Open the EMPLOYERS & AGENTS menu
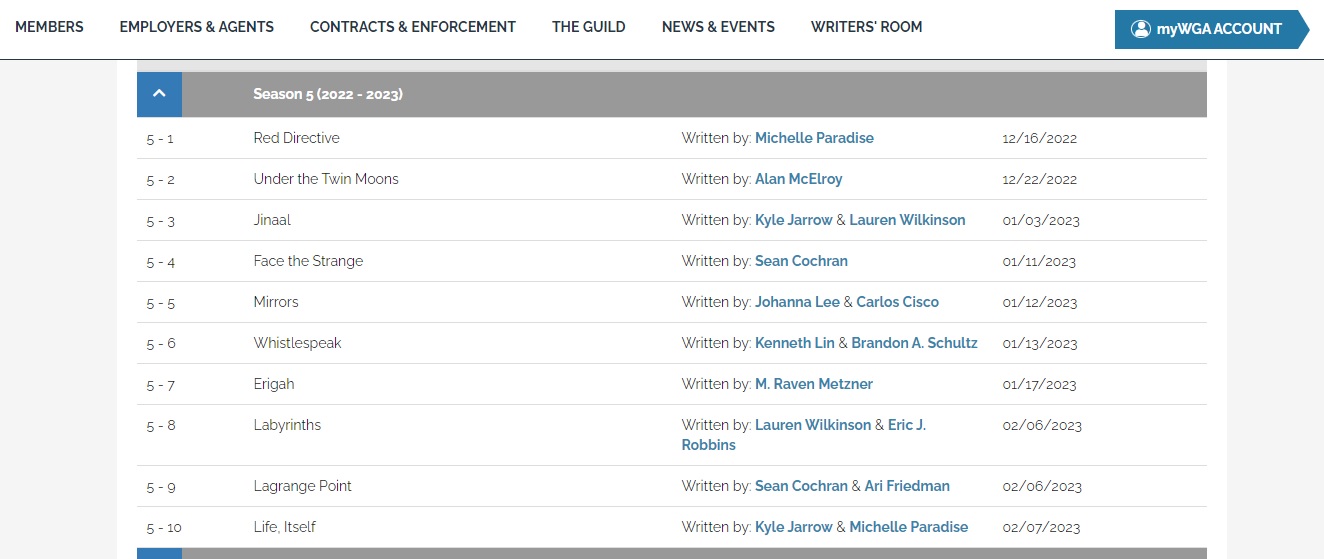The height and width of the screenshot is (559, 1324). click(x=196, y=27)
